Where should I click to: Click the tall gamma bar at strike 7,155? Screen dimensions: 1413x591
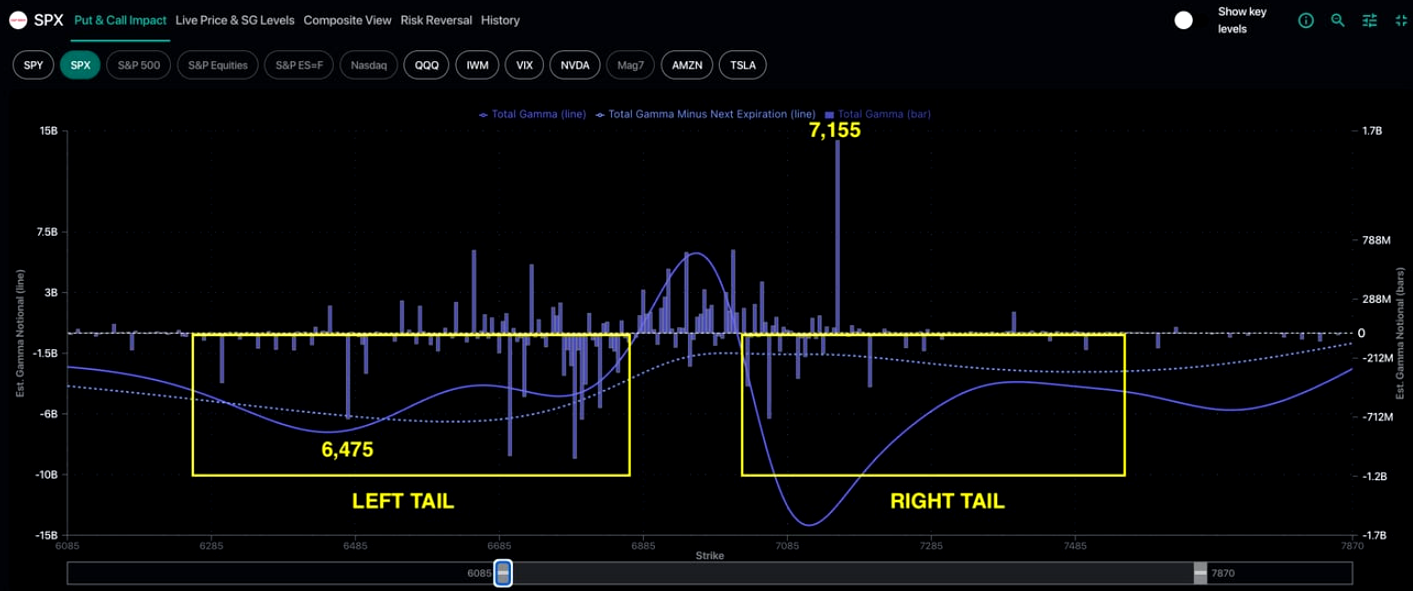[837, 240]
